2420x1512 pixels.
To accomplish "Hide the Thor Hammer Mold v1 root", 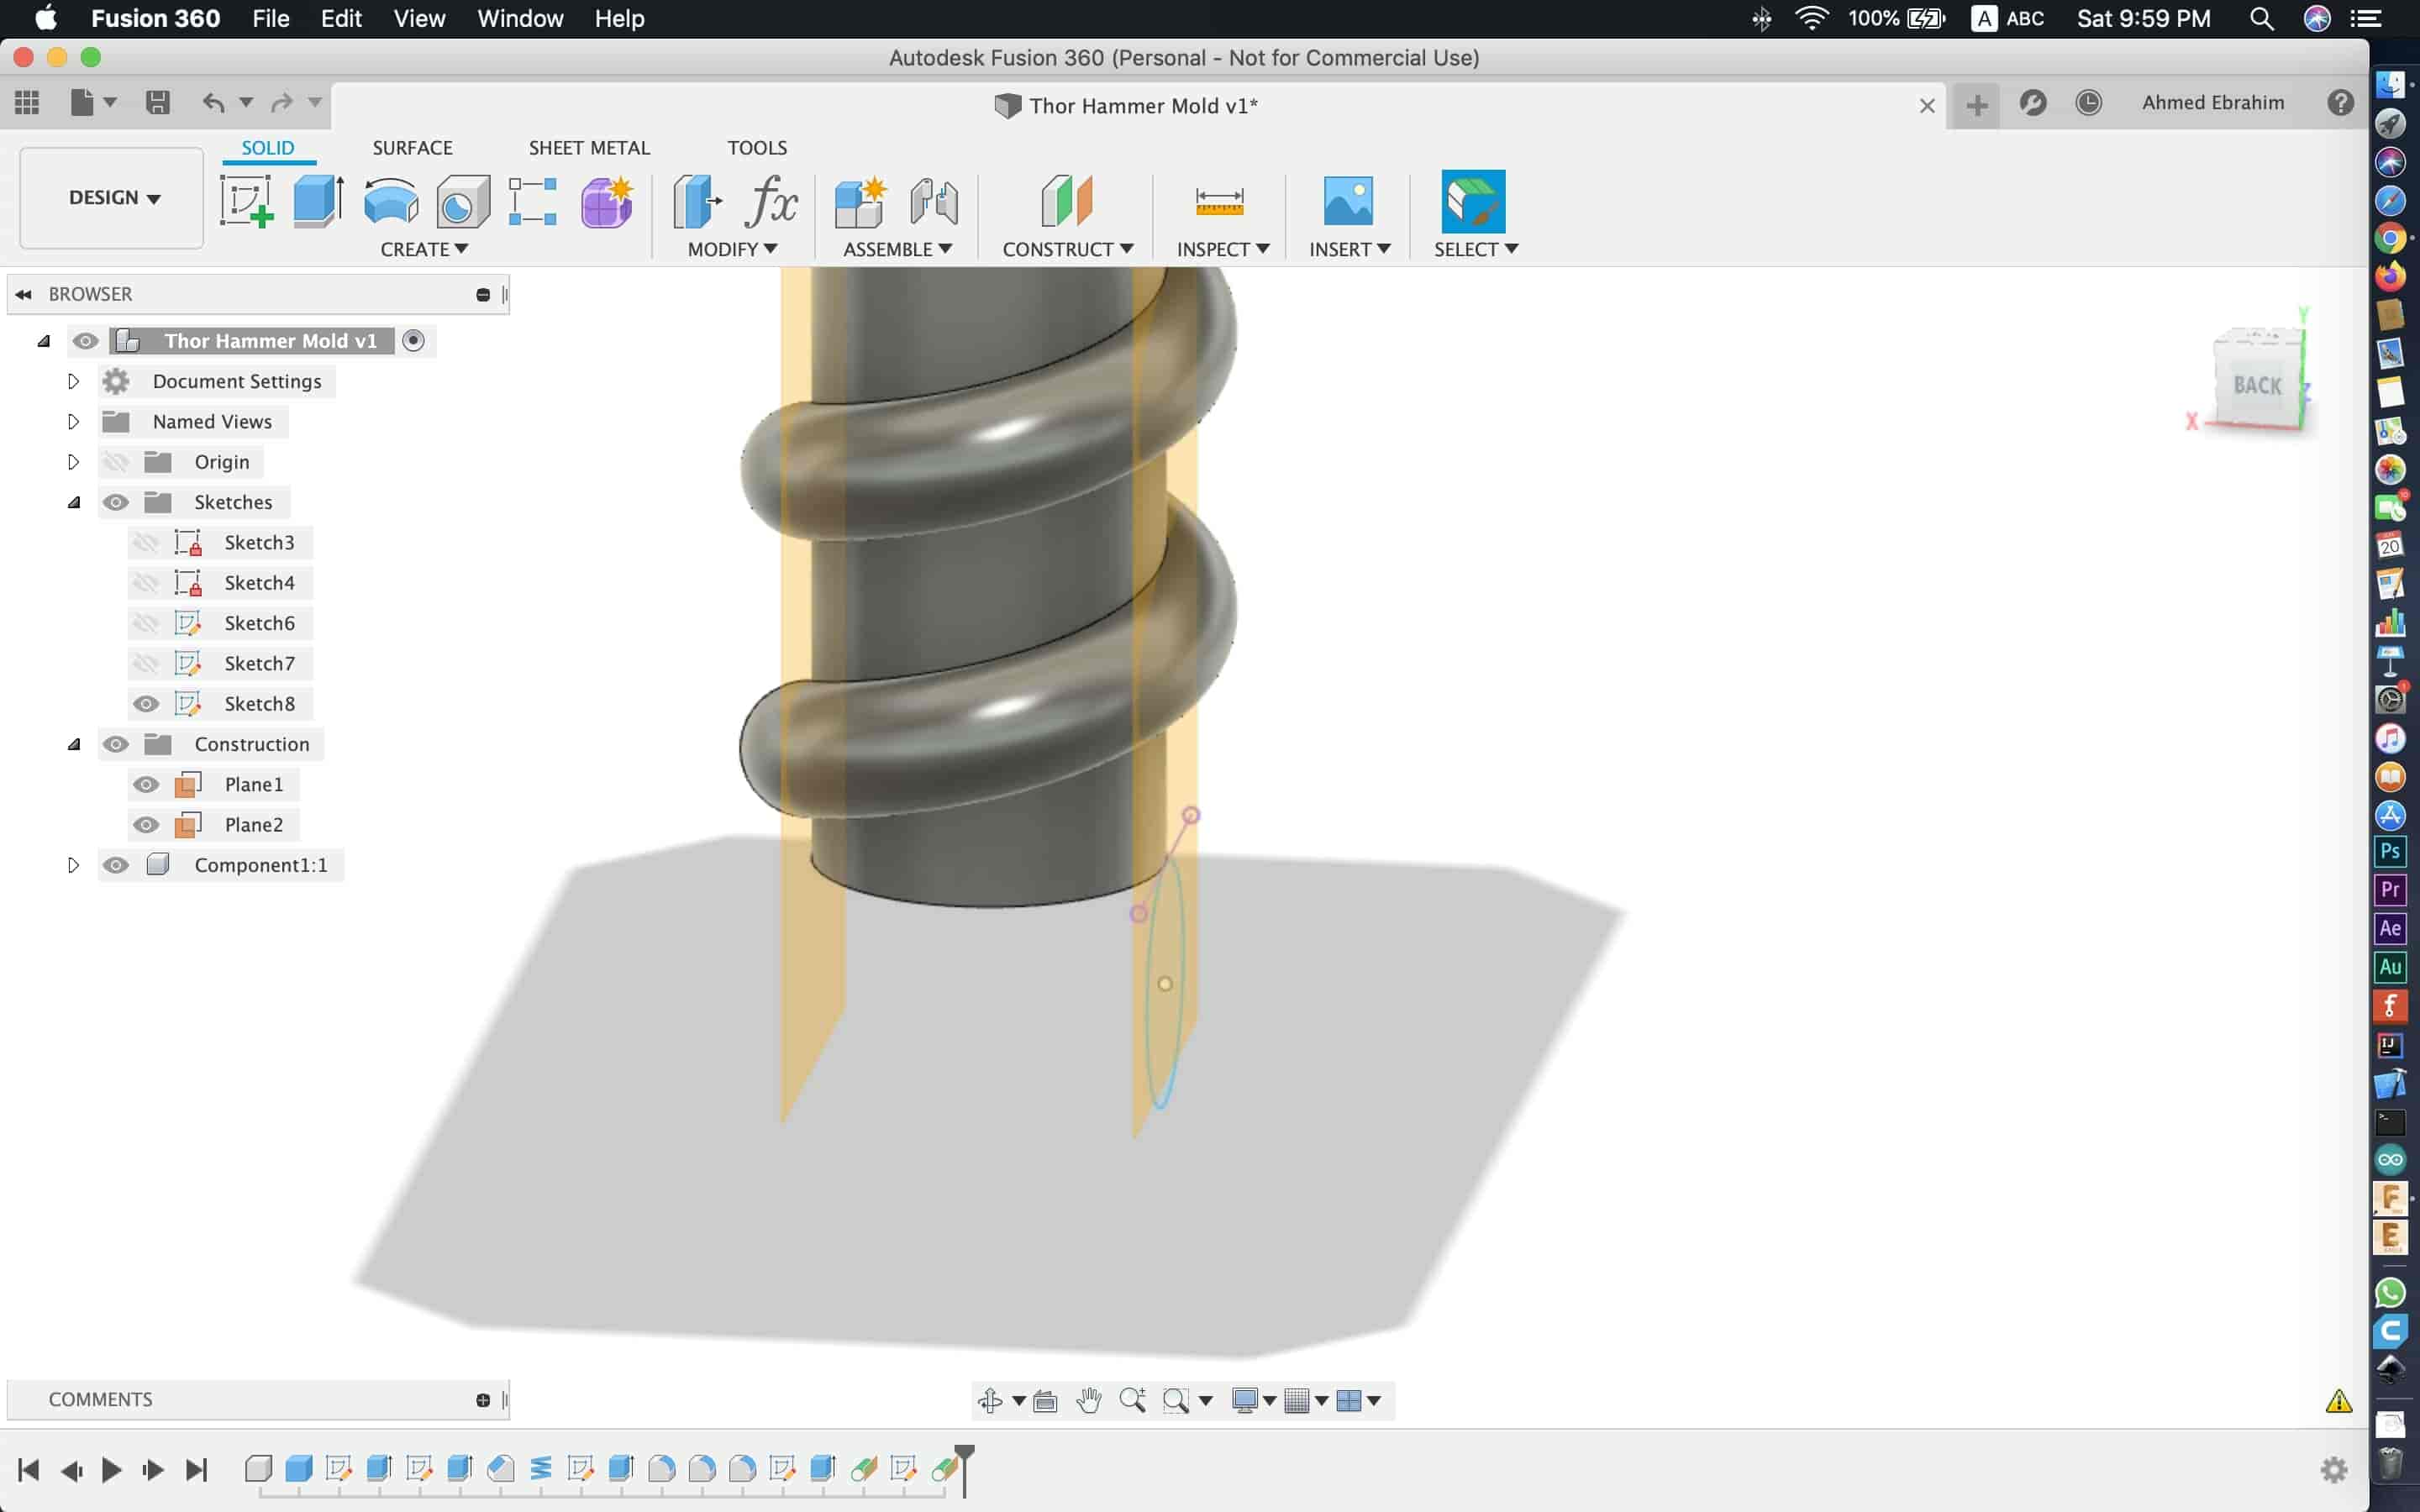I will point(85,341).
